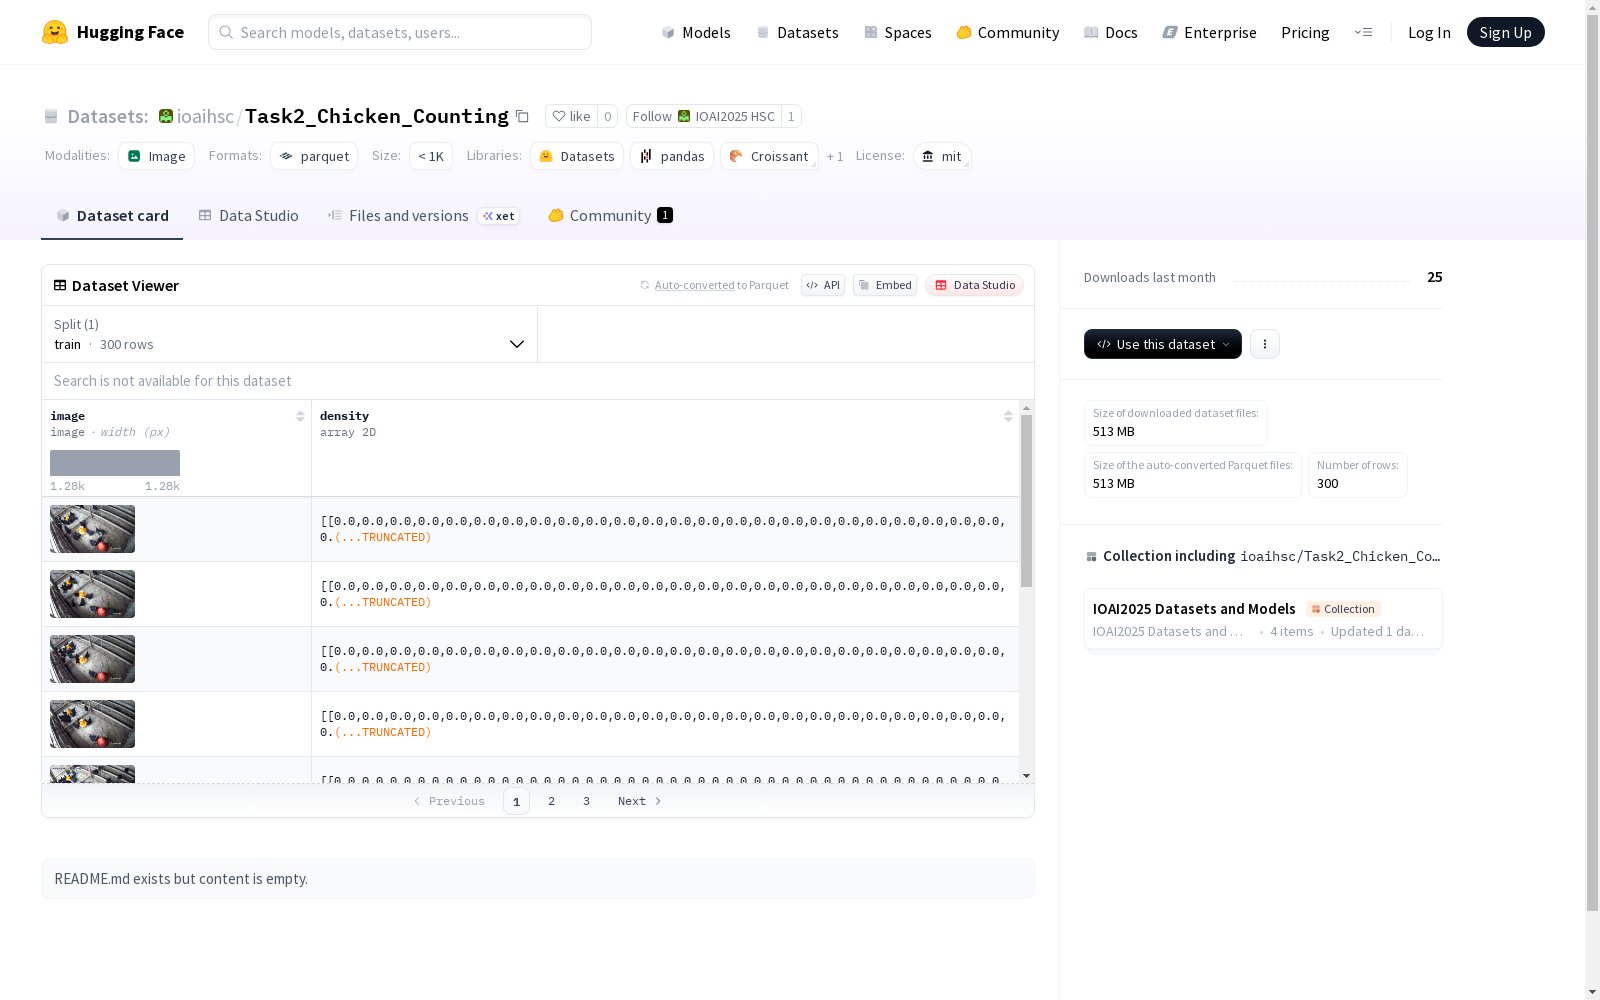Click the Dataset Viewer table icon
Screen dimensions: 1600x1000
click(x=60, y=285)
